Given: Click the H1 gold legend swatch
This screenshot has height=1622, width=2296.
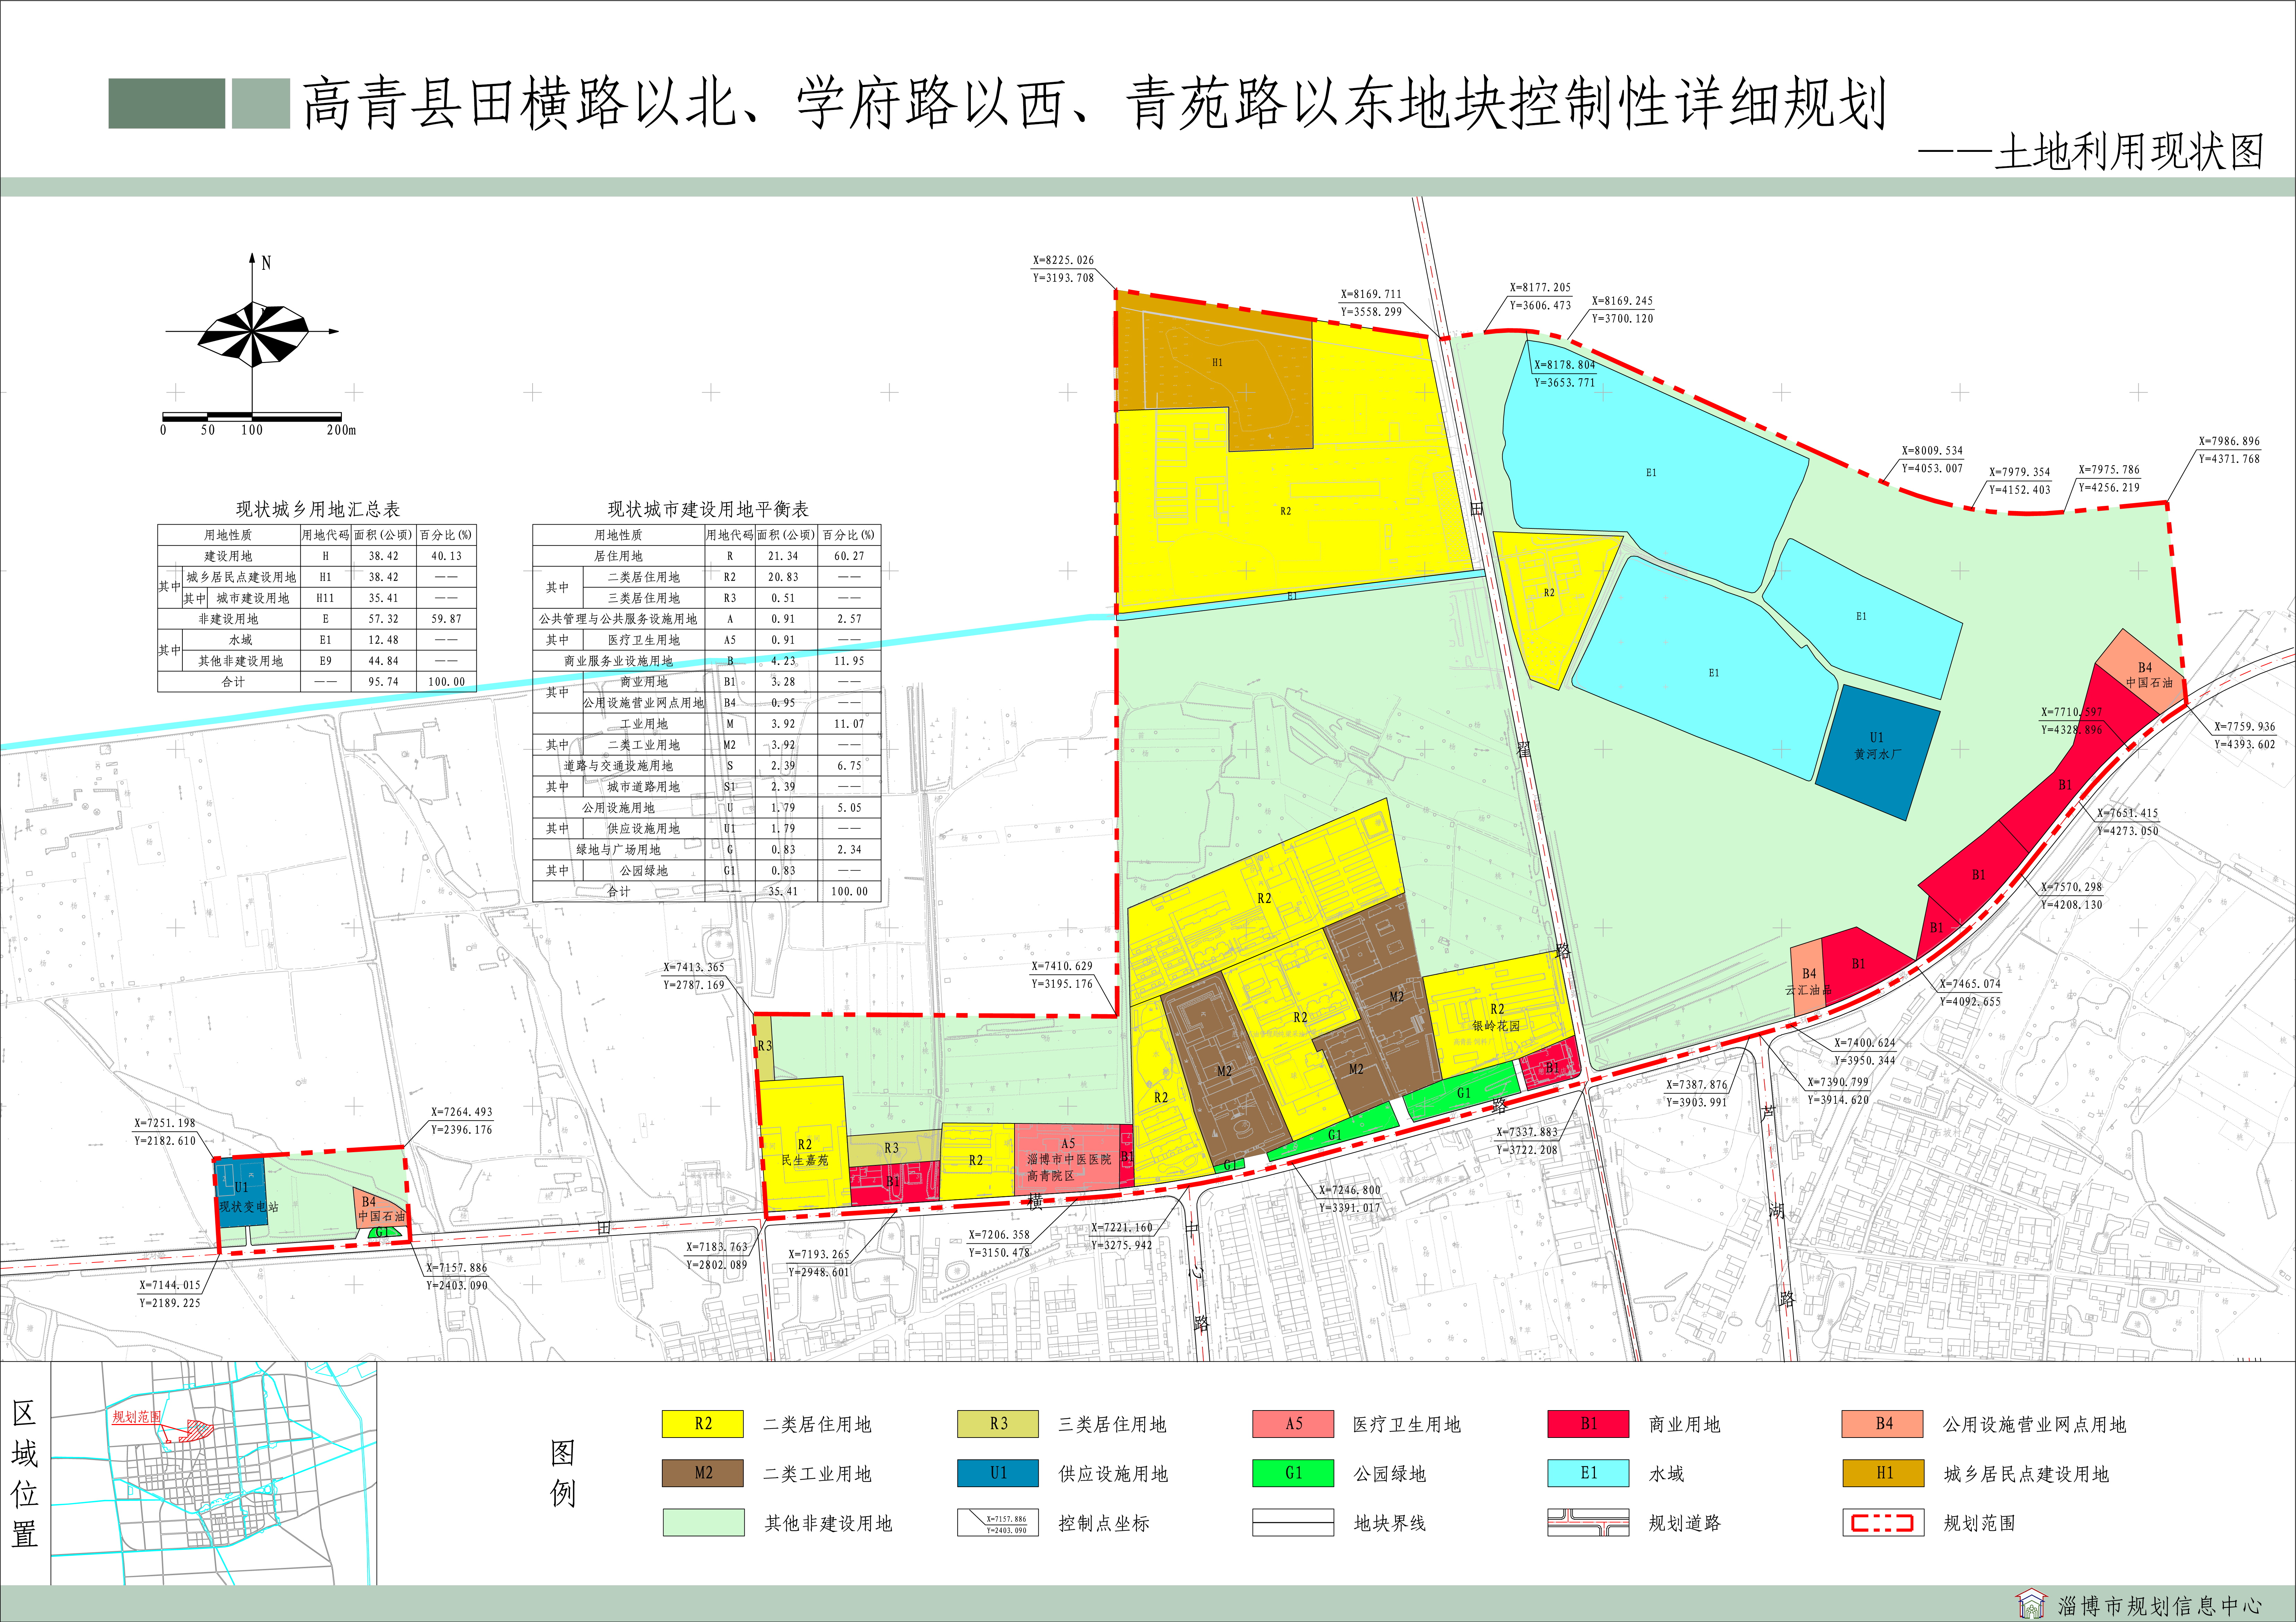Looking at the screenshot, I should coord(1883,1473).
